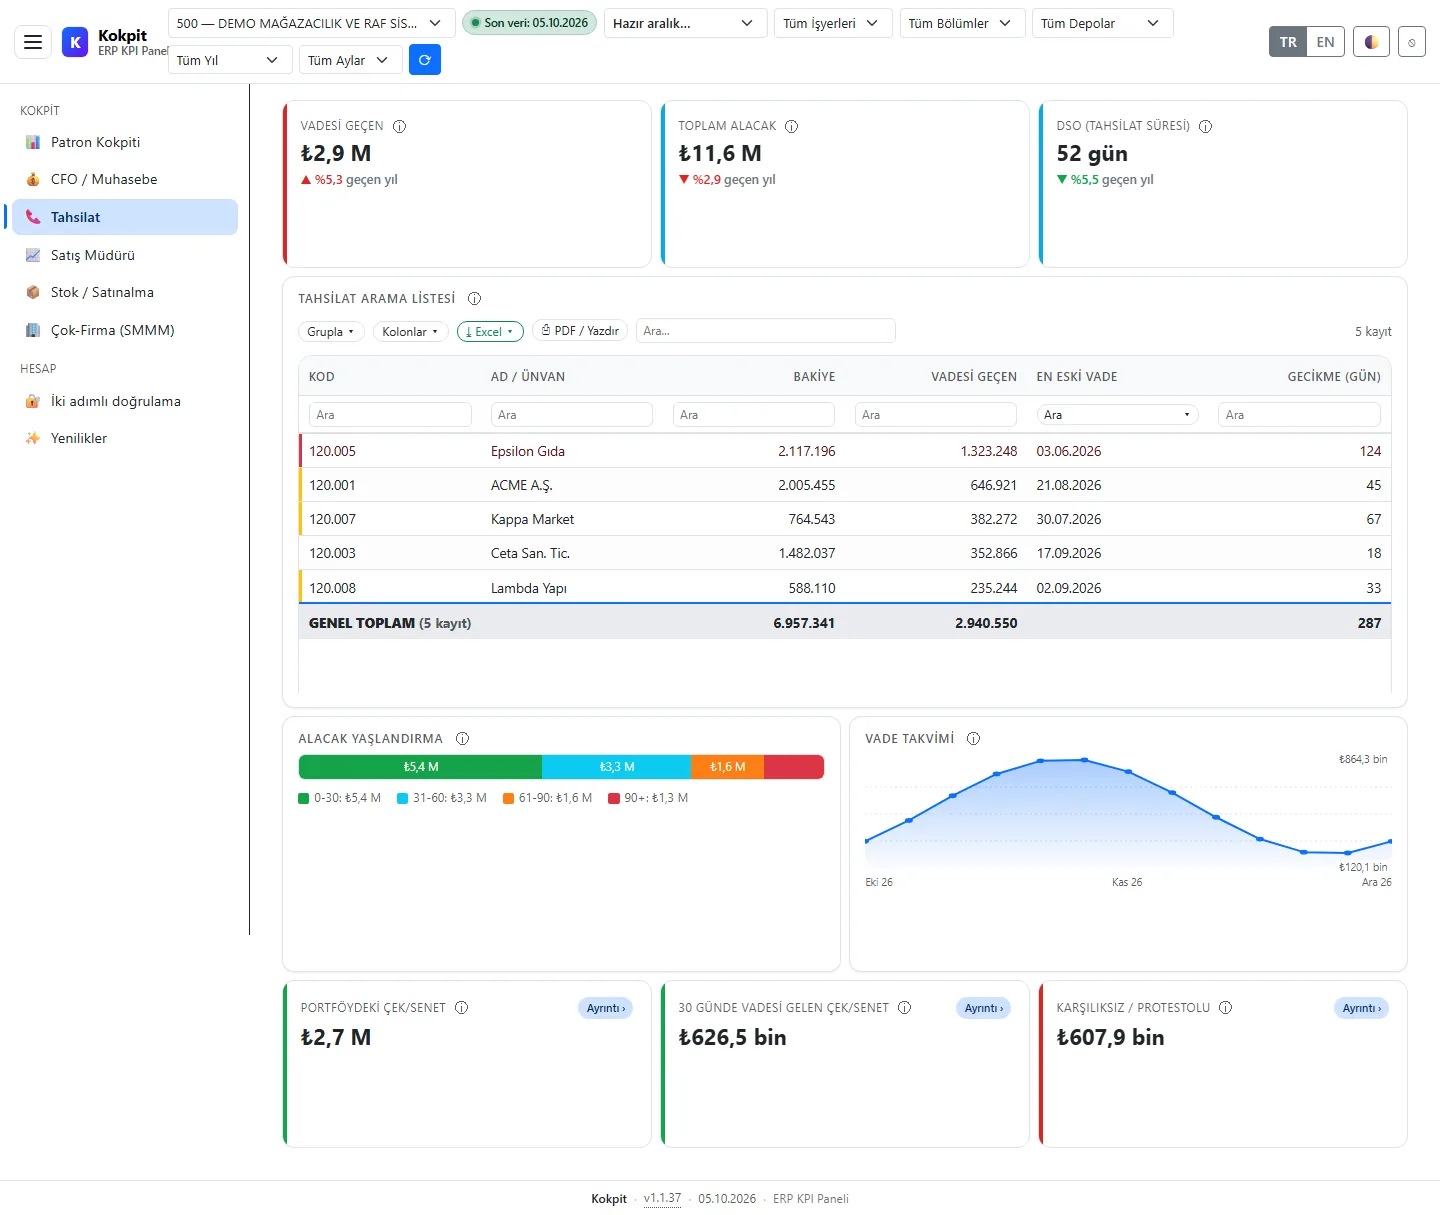Switch the language to EN

coord(1326,42)
